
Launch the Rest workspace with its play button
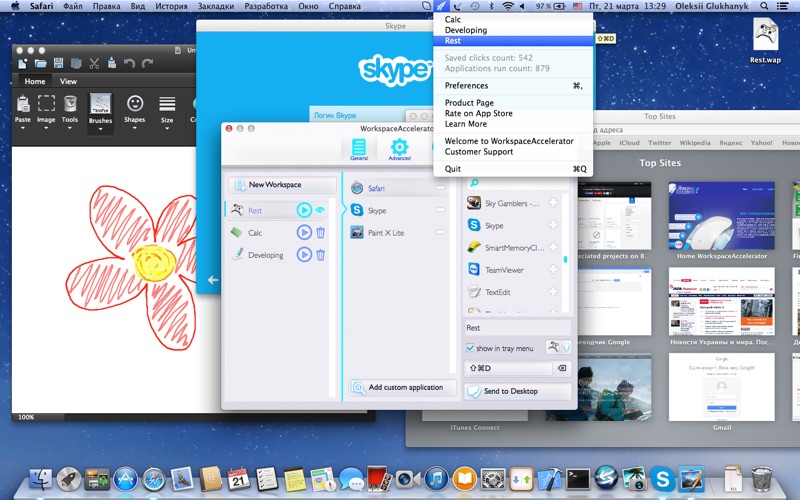(304, 210)
